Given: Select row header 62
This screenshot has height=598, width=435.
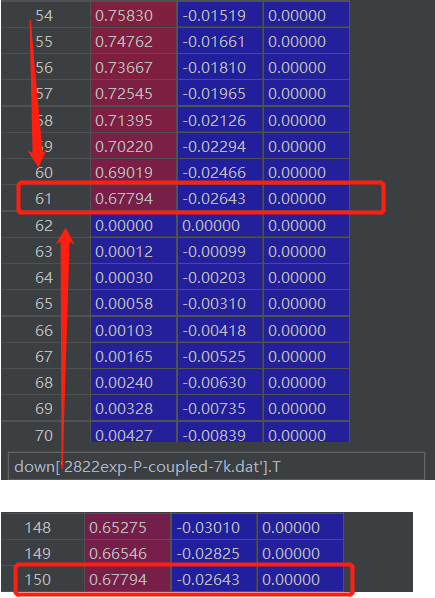Looking at the screenshot, I should click(x=45, y=225).
